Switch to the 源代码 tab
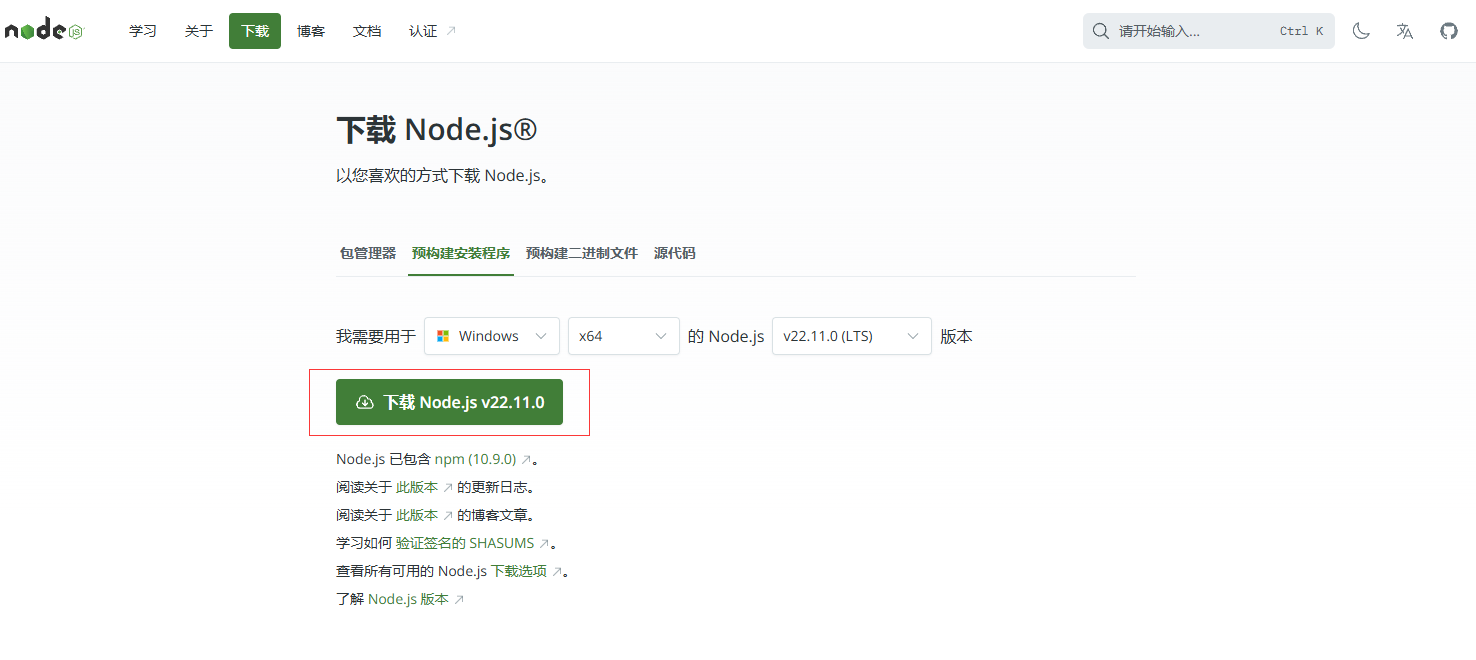The height and width of the screenshot is (660, 1476). 675,253
